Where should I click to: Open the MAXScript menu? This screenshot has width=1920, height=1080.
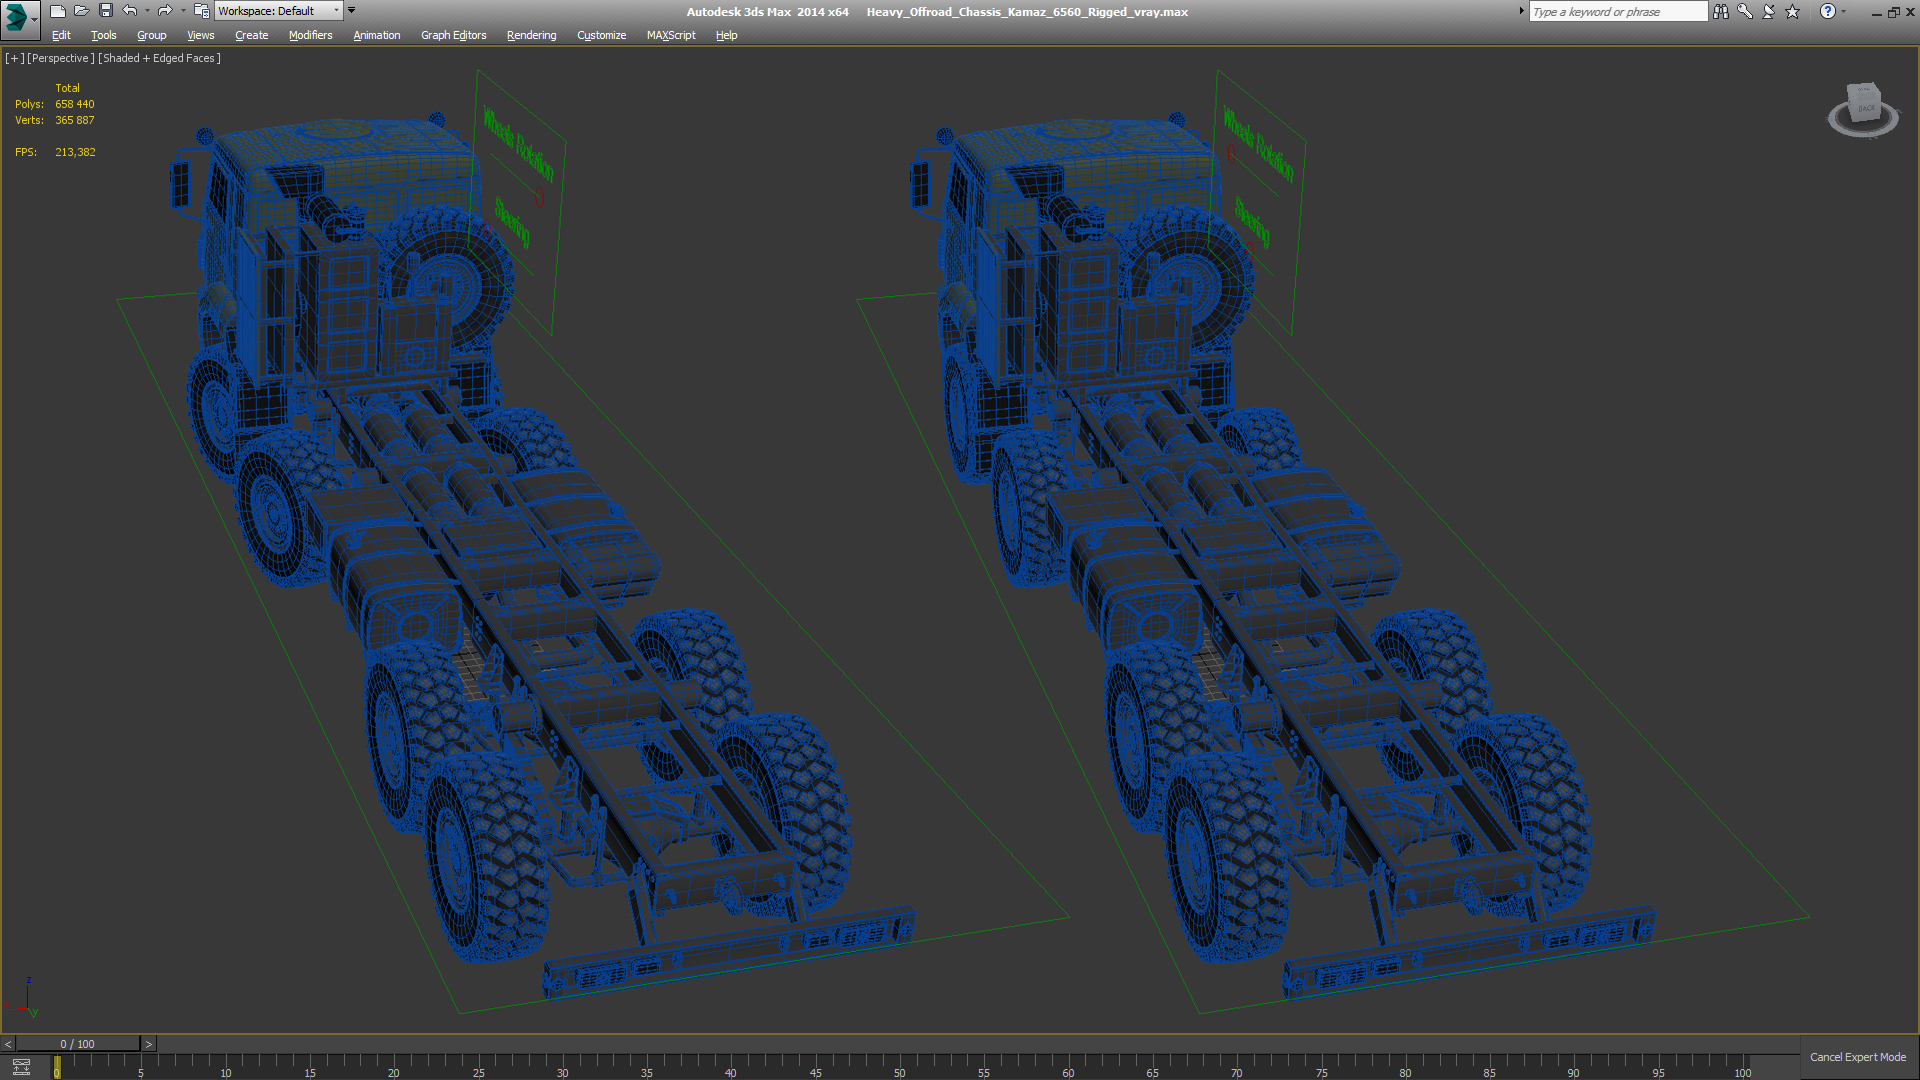click(671, 35)
